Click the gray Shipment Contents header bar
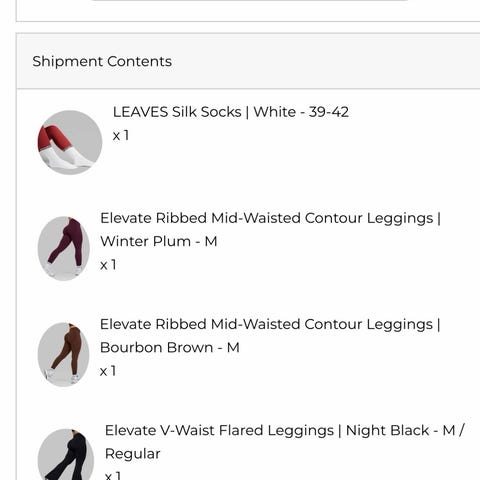The width and height of the screenshot is (480, 480). (248, 61)
